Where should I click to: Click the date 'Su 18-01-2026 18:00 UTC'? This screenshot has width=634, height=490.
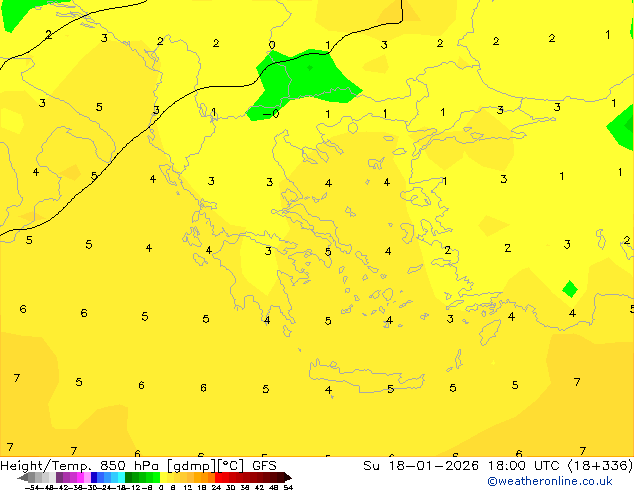(x=463, y=466)
